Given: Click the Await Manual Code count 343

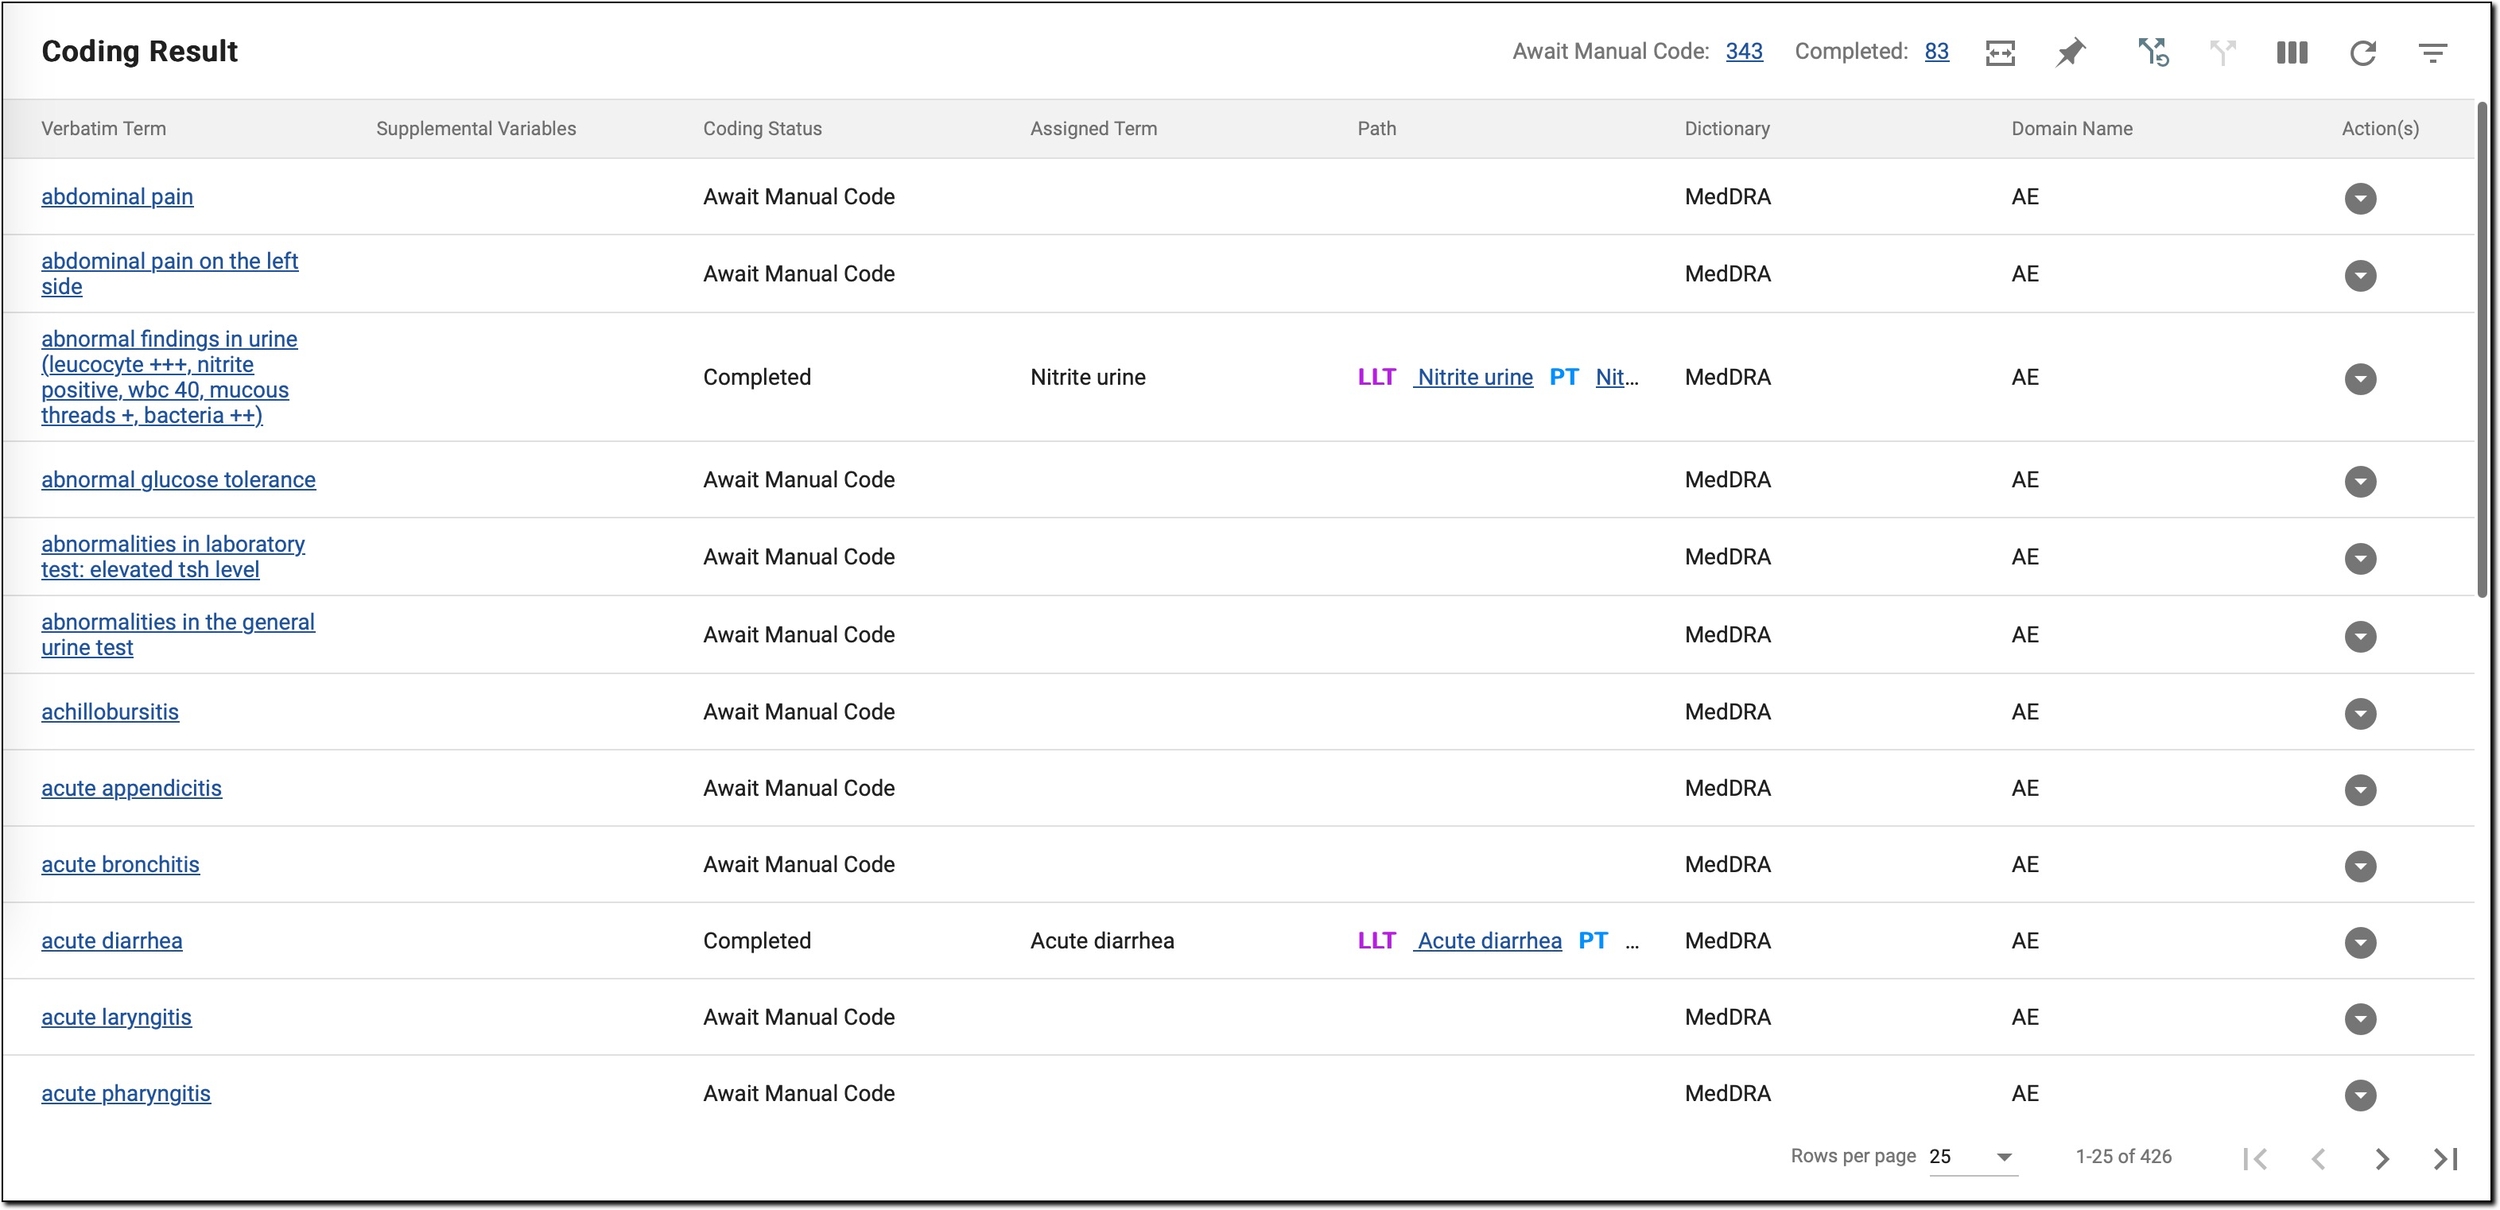Looking at the screenshot, I should pyautogui.click(x=1744, y=52).
